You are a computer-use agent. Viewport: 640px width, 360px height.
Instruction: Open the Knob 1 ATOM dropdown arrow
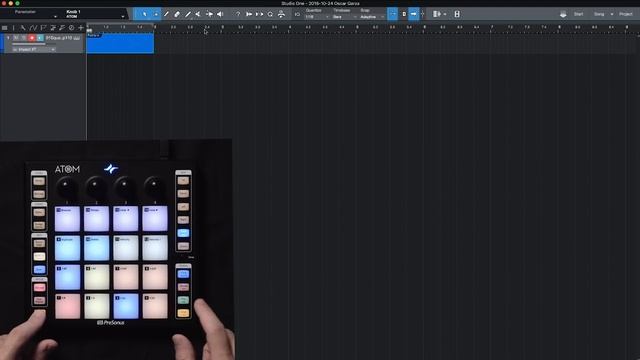[122, 17]
